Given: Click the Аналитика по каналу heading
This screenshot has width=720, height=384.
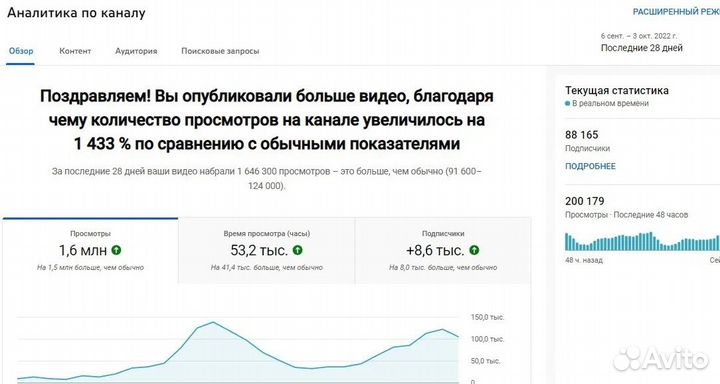Looking at the screenshot, I should [76, 13].
